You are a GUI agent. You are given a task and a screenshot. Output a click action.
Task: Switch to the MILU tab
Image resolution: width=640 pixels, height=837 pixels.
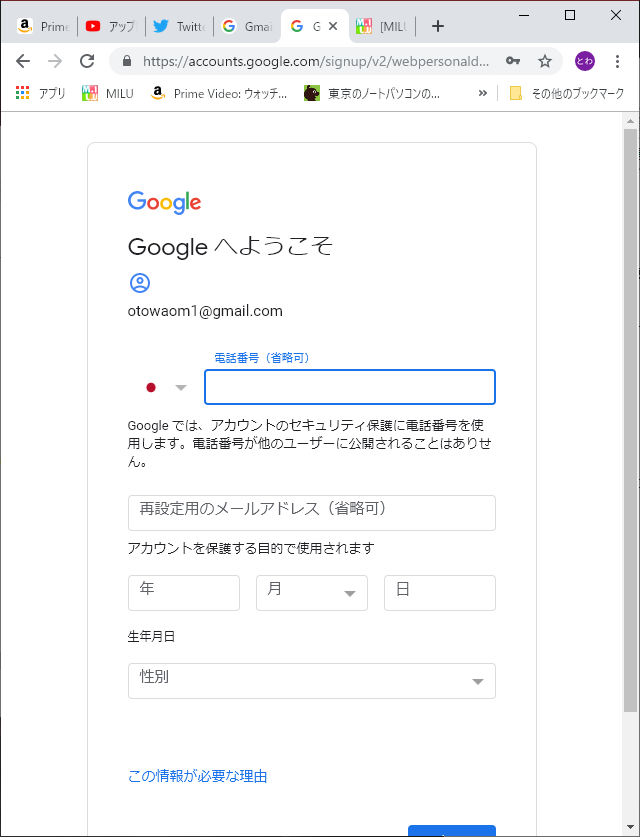coord(381,26)
